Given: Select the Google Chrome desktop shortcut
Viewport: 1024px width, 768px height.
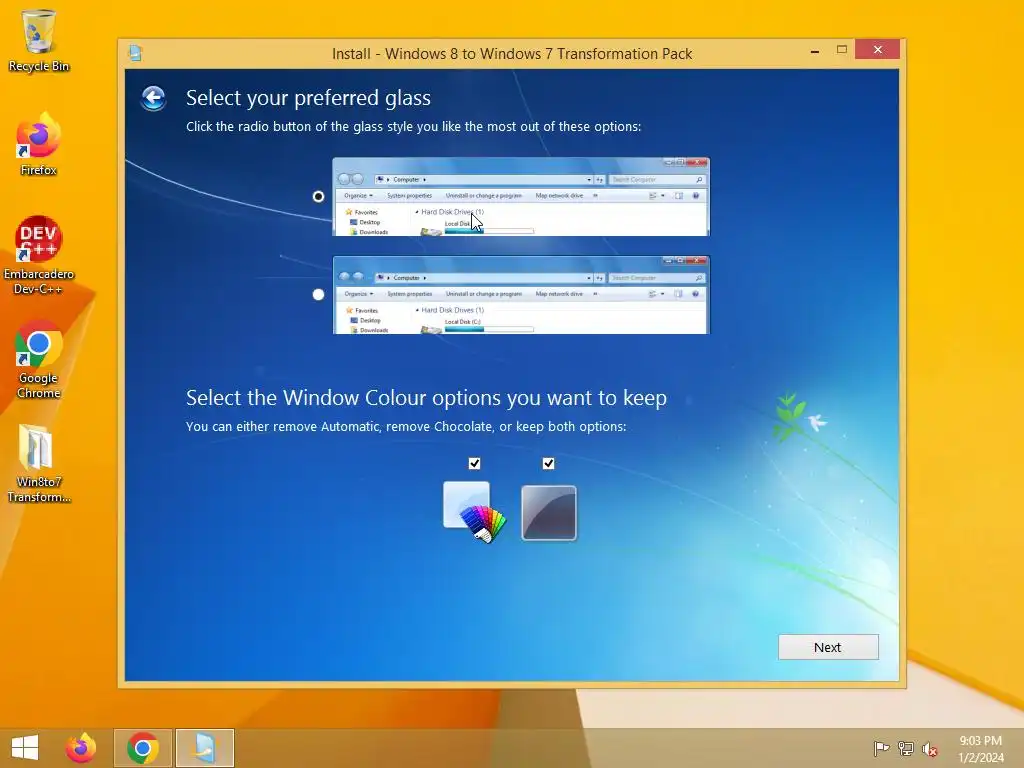Looking at the screenshot, I should tap(39, 360).
